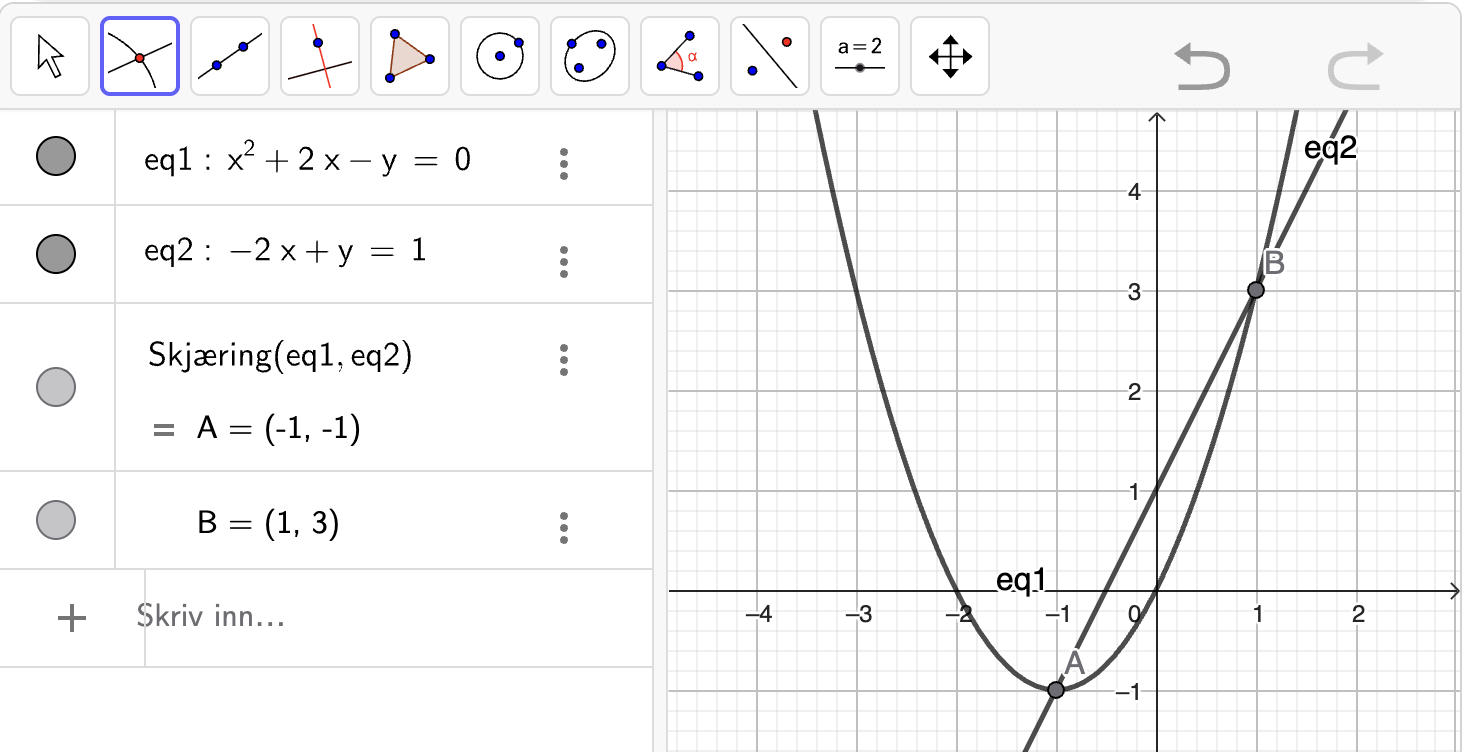Screen dimensions: 1468x752
Task: Select the Circle with center tool
Action: click(x=500, y=56)
